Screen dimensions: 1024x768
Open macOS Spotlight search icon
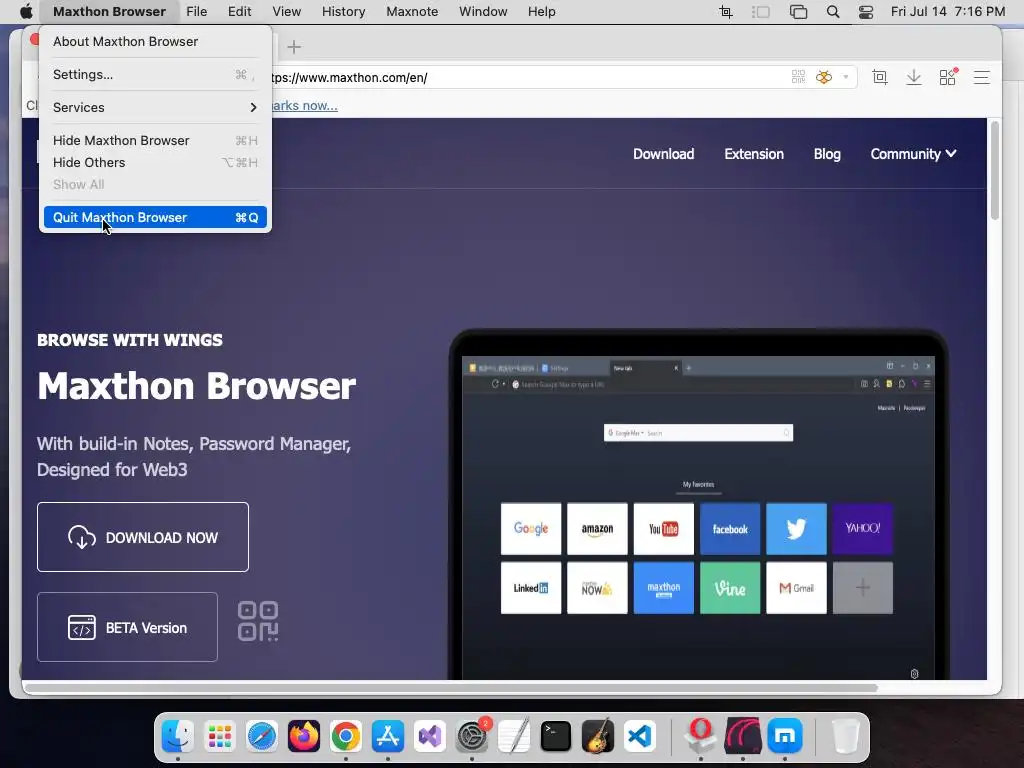click(x=833, y=11)
